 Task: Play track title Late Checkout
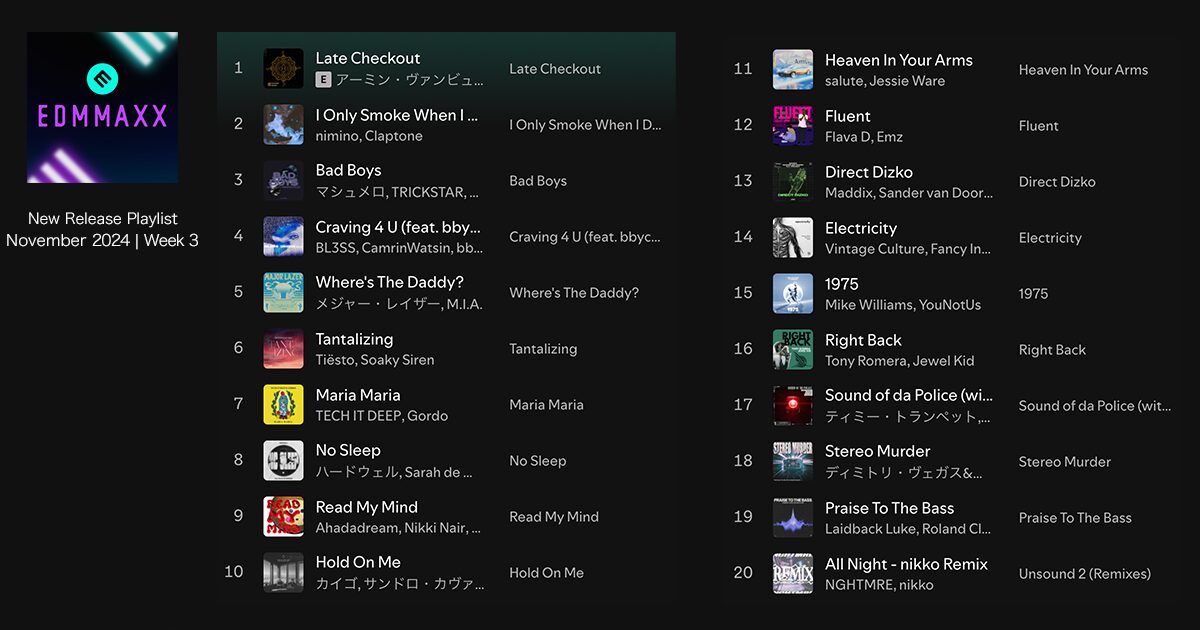[368, 58]
